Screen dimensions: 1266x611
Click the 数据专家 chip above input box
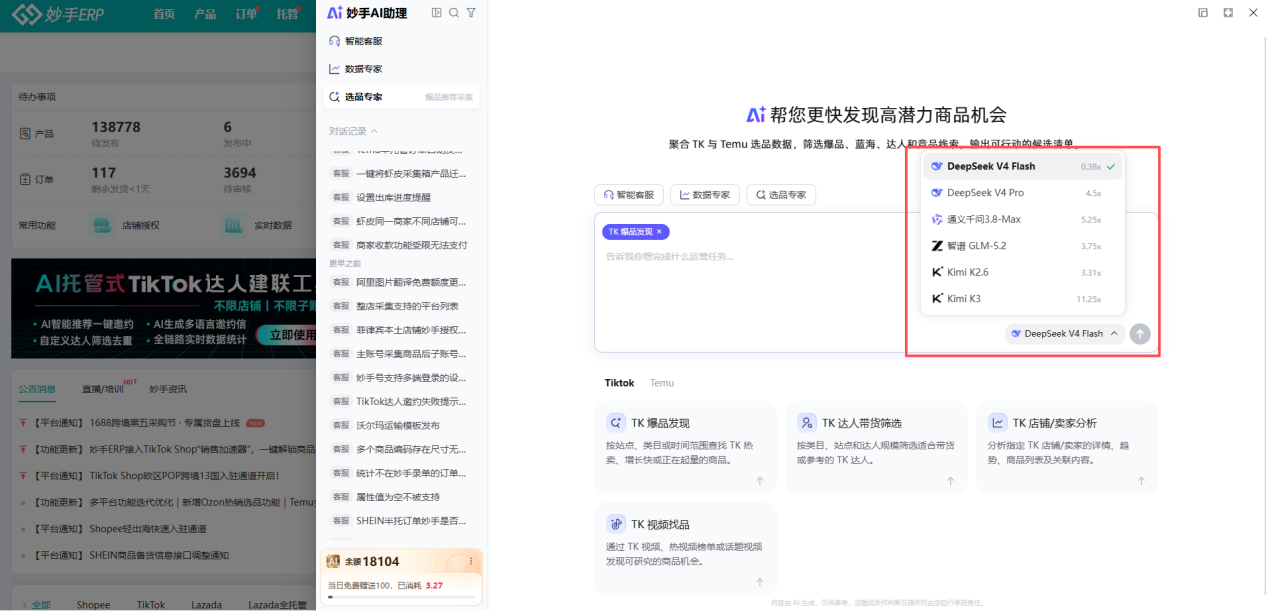(705, 195)
